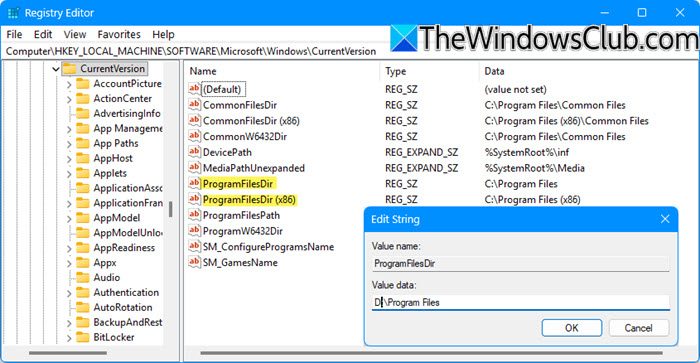Click the App Paths folder icon
700x363 pixels.
(83, 143)
